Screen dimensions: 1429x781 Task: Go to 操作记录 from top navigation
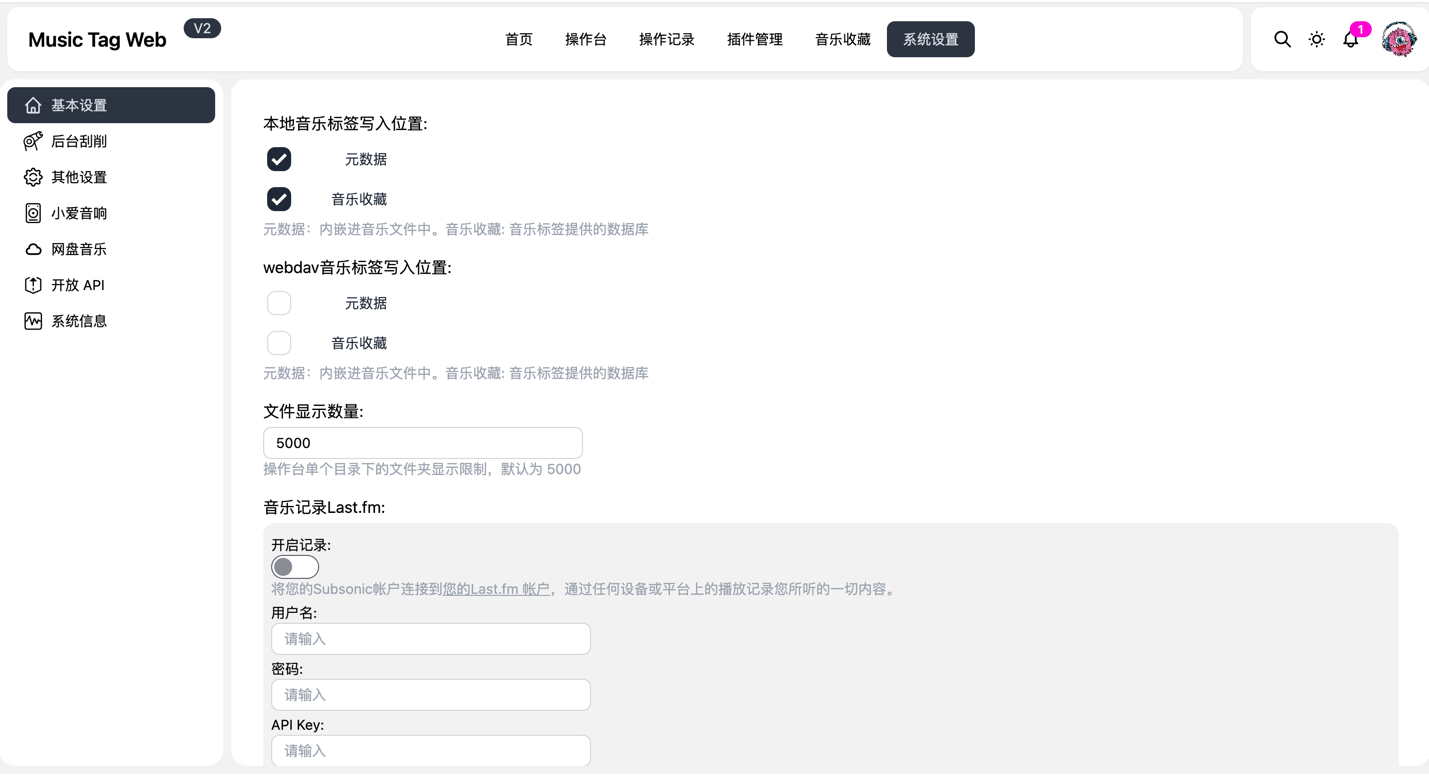666,39
